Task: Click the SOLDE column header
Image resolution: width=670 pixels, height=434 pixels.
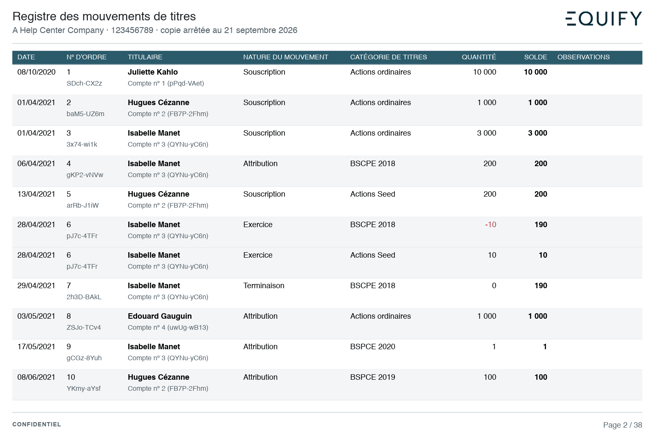Action: point(535,57)
